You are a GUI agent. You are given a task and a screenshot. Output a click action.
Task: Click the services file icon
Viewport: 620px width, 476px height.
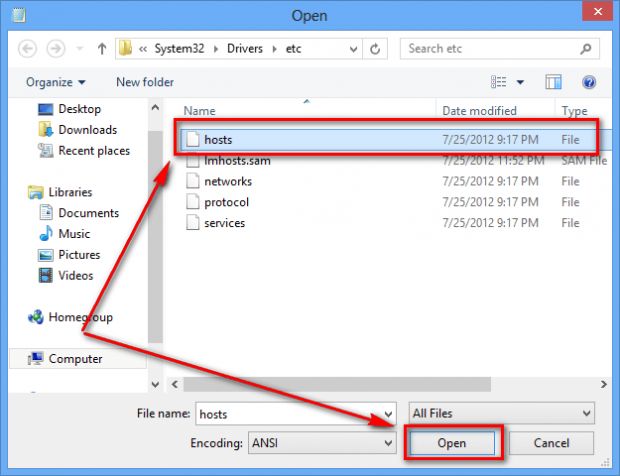193,223
